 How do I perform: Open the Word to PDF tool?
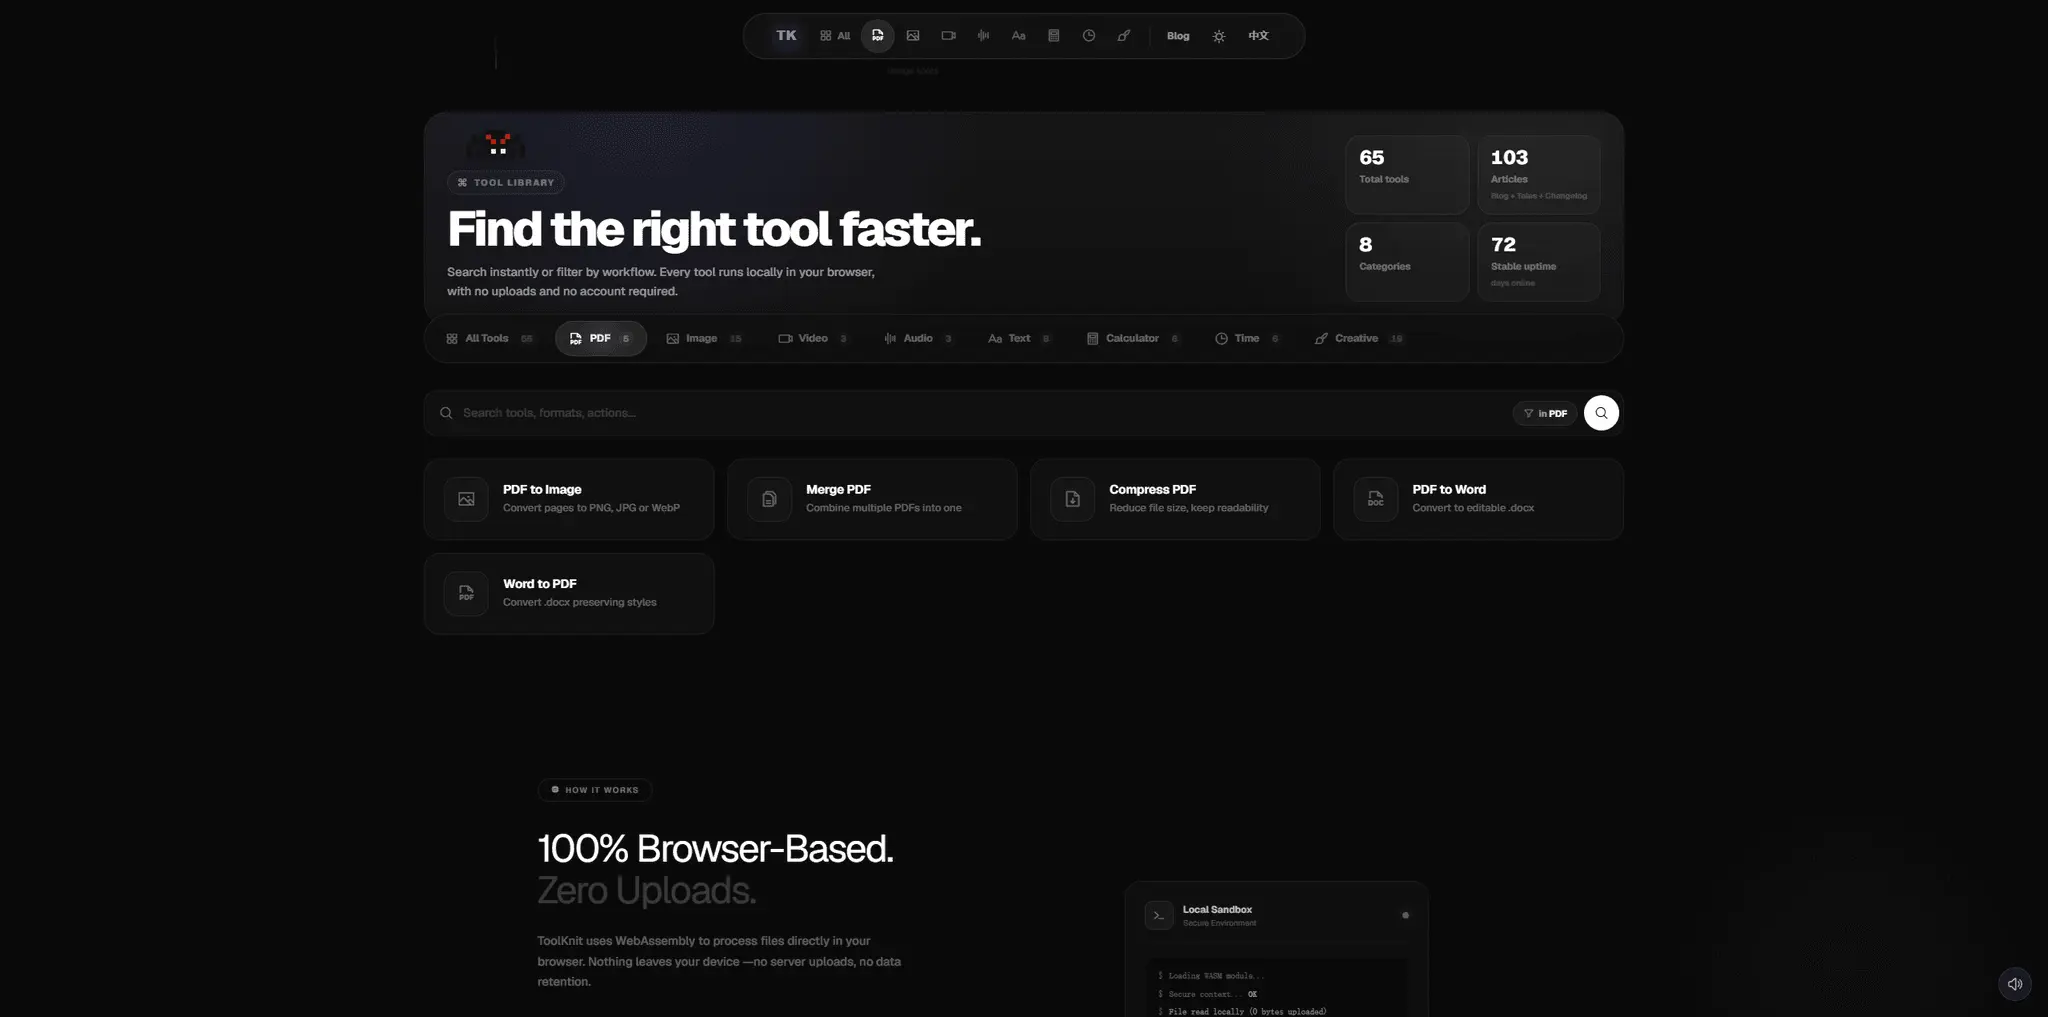[569, 593]
